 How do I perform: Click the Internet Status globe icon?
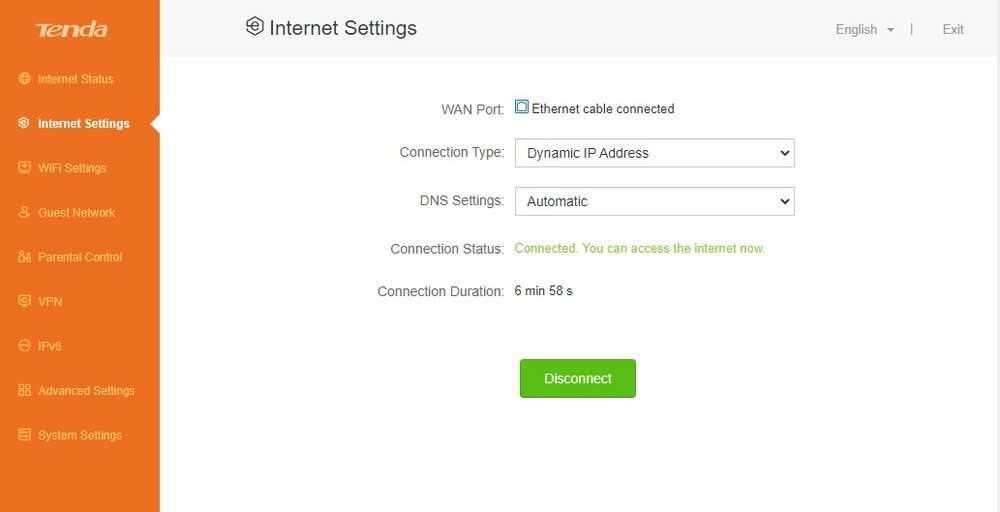pos(25,79)
